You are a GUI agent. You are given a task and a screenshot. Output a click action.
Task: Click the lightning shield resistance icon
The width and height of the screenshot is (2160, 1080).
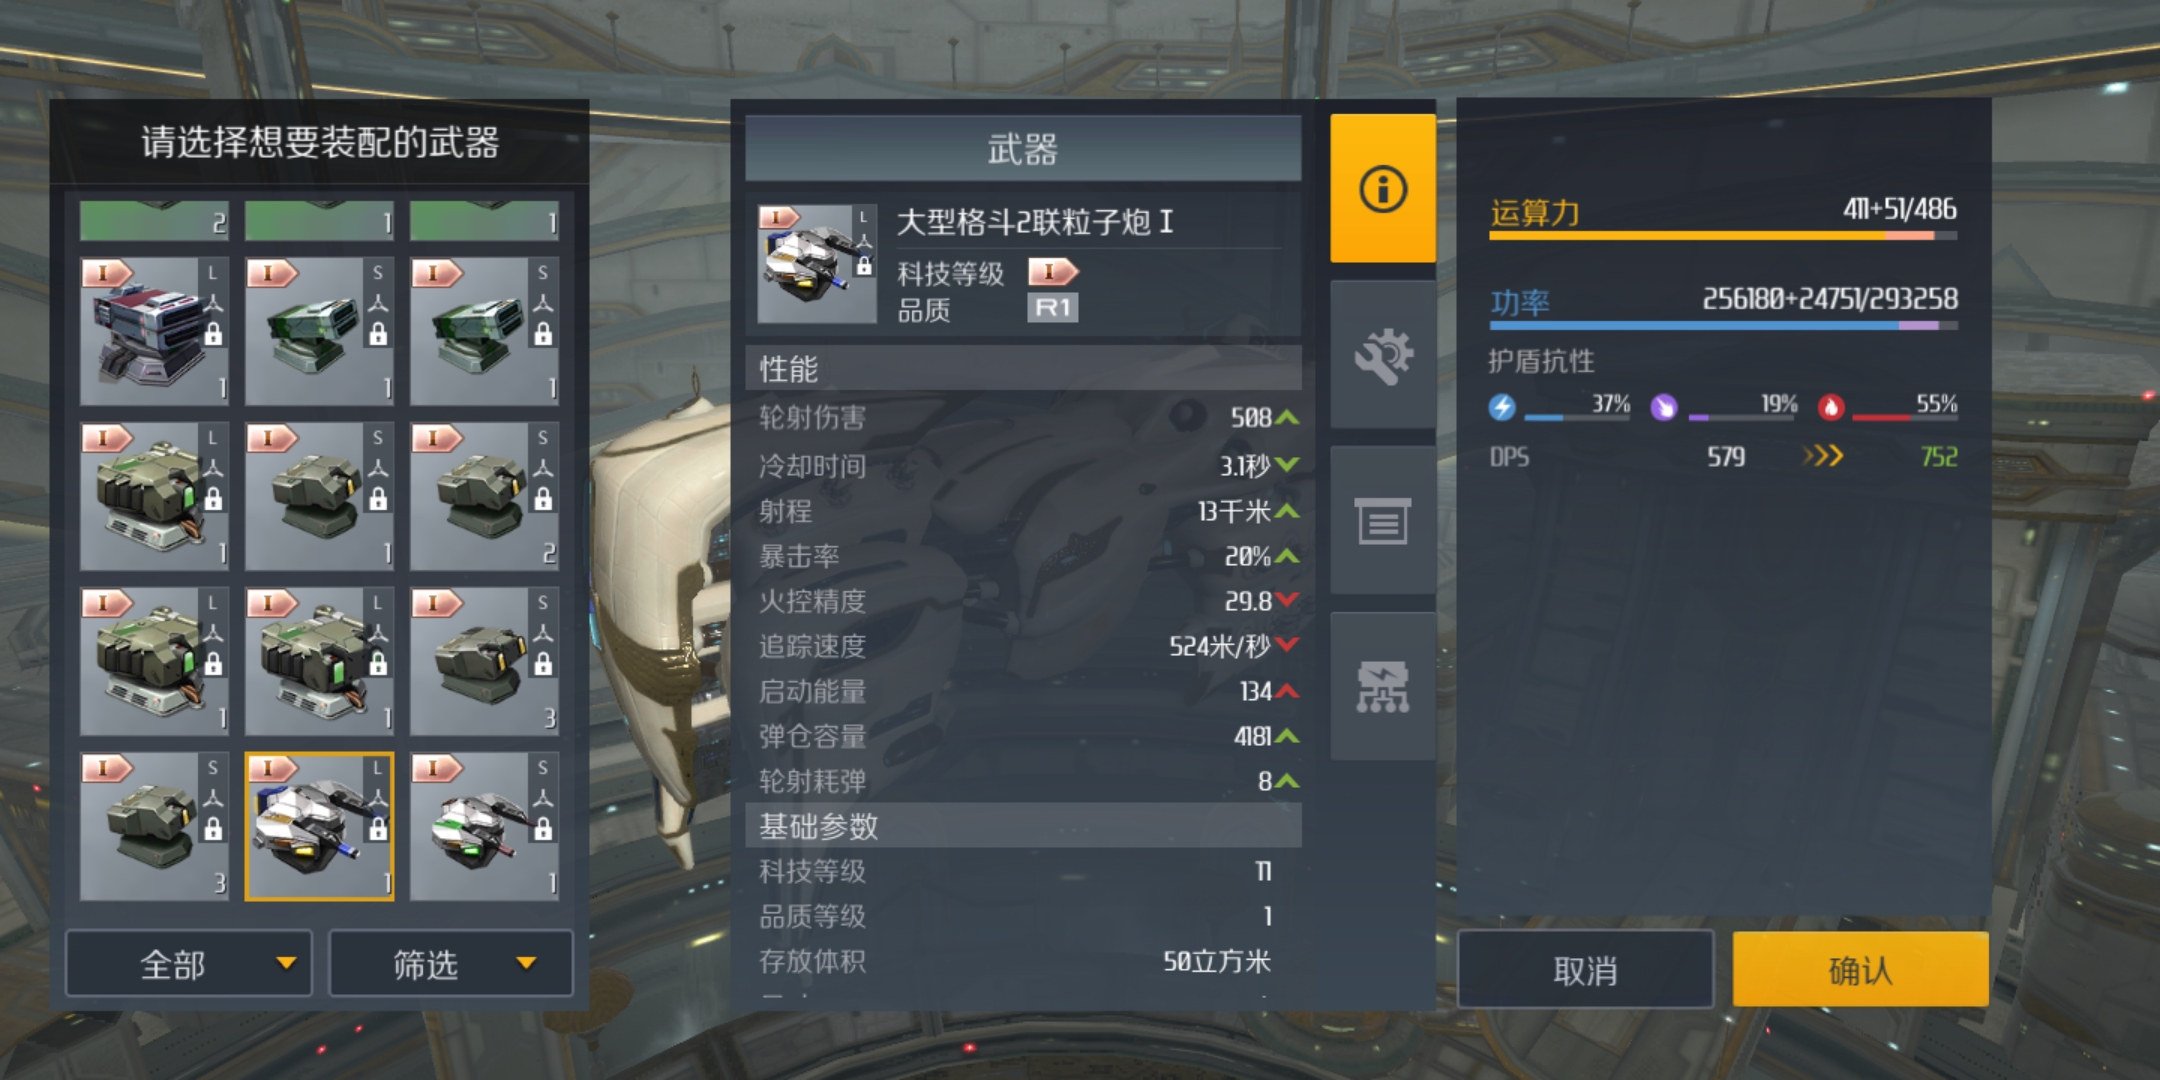(x=1502, y=407)
